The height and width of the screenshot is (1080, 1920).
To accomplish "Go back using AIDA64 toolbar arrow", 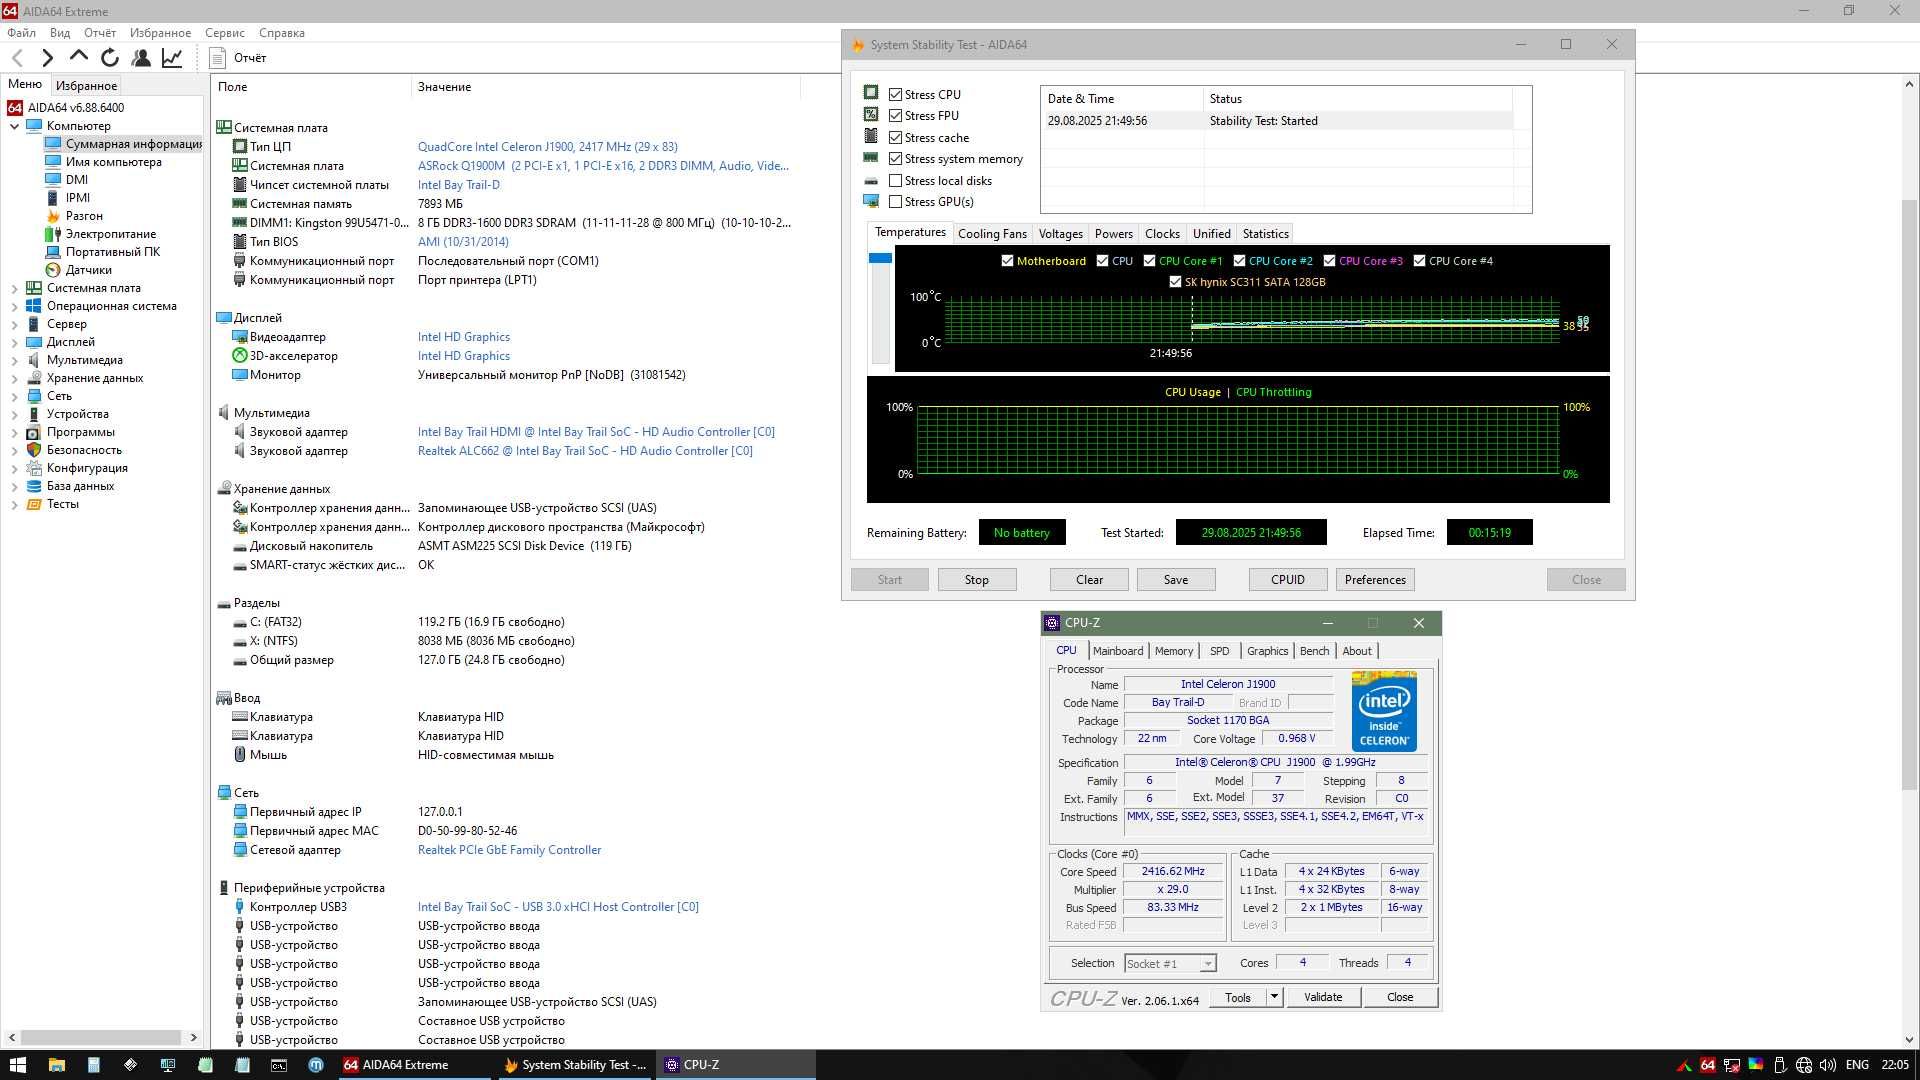I will tap(17, 58).
